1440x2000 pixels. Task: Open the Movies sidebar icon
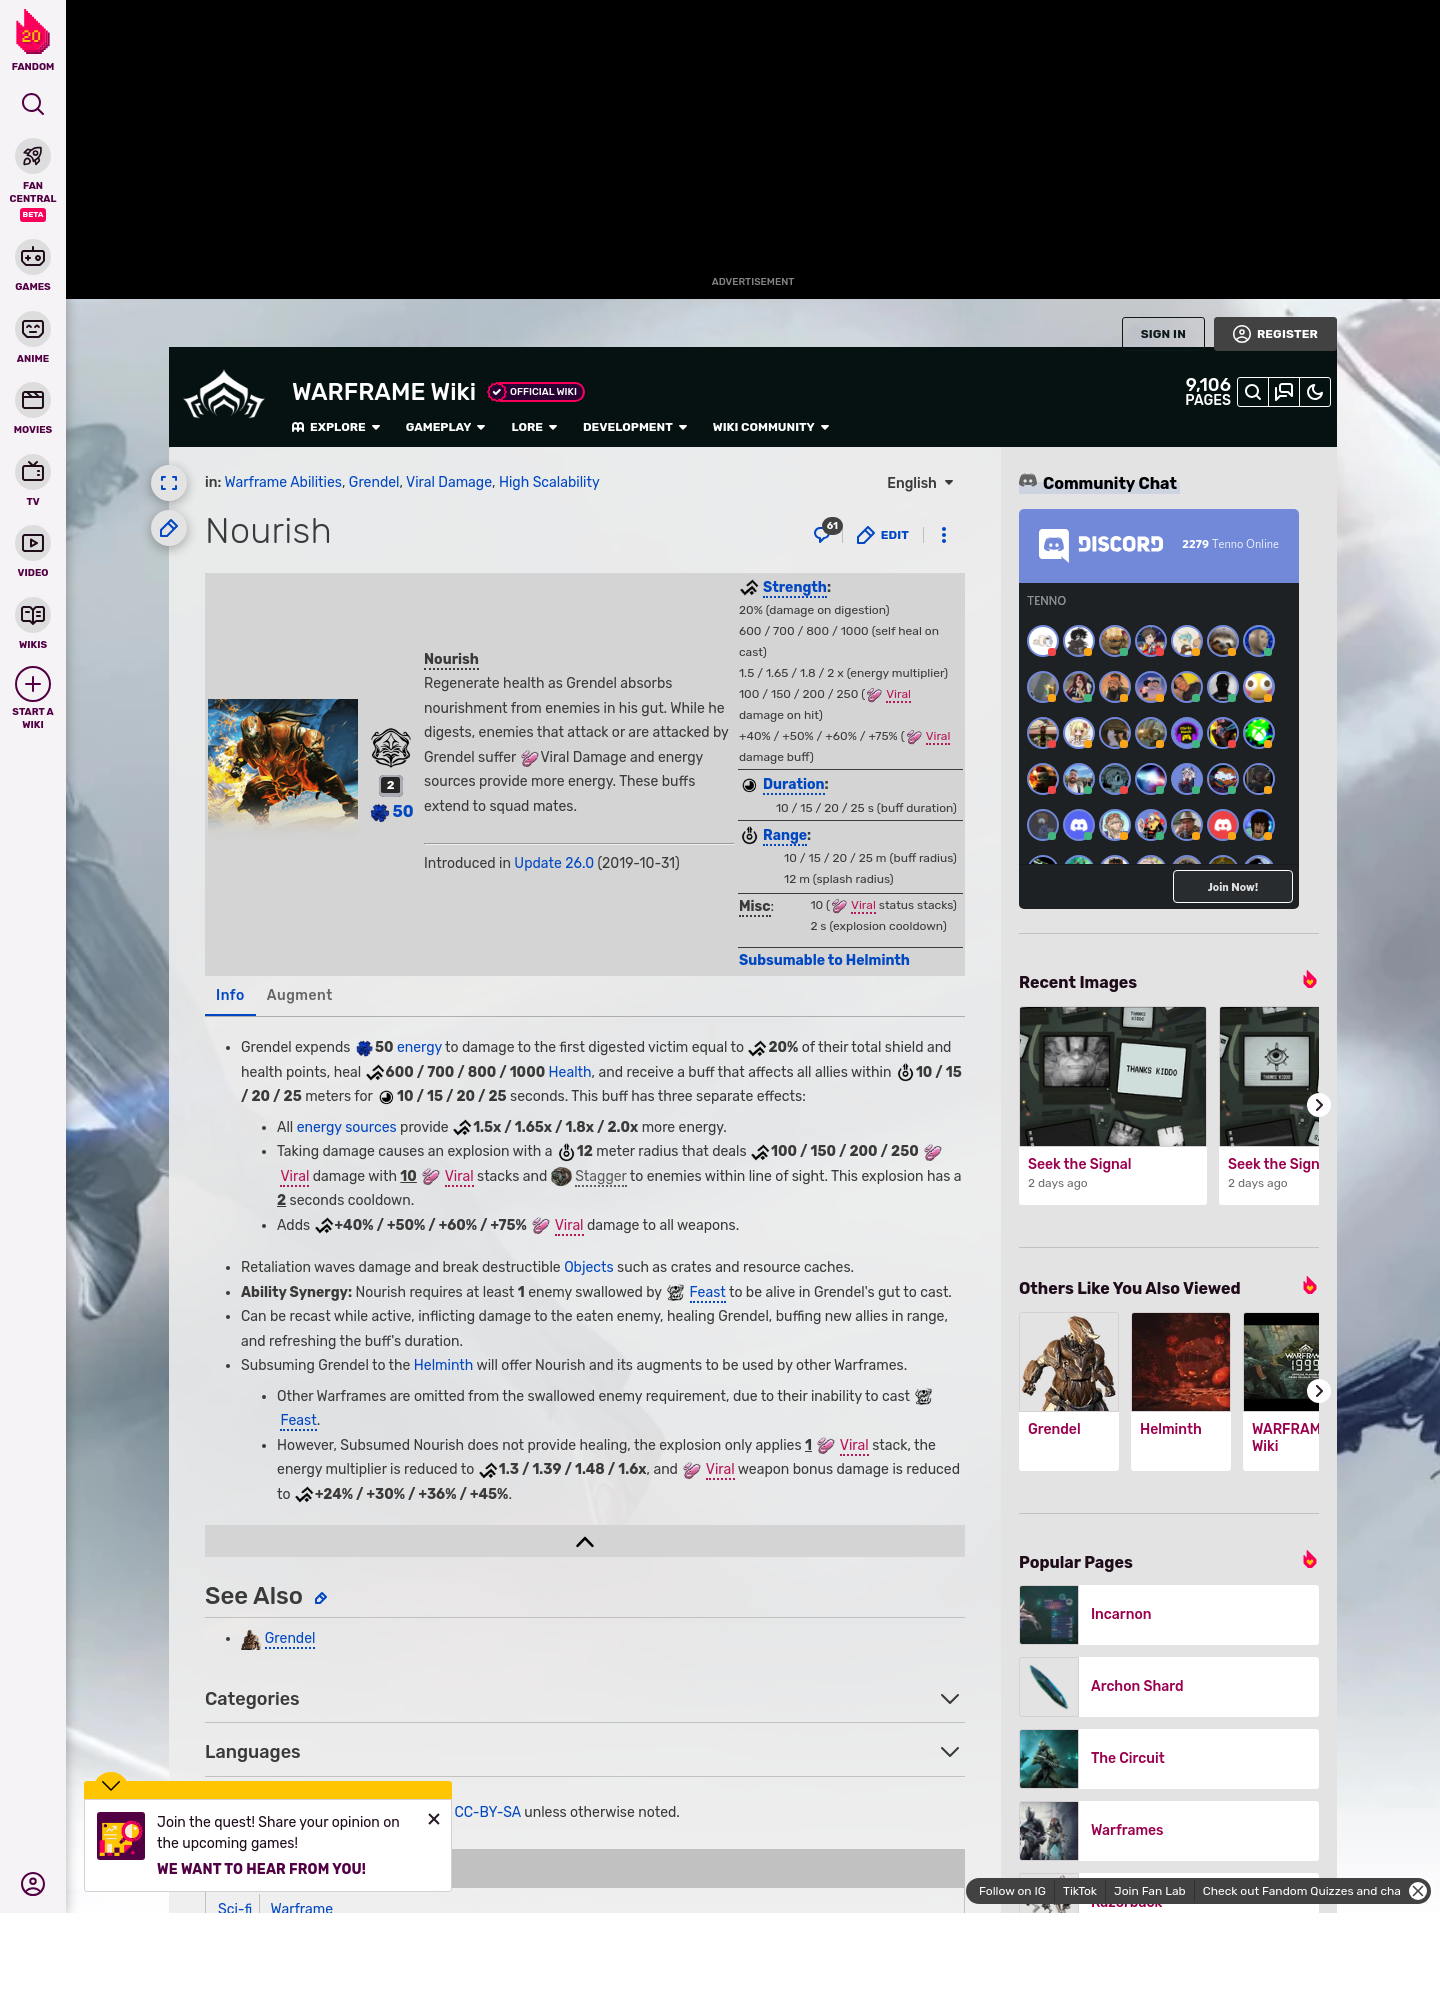pos(33,400)
